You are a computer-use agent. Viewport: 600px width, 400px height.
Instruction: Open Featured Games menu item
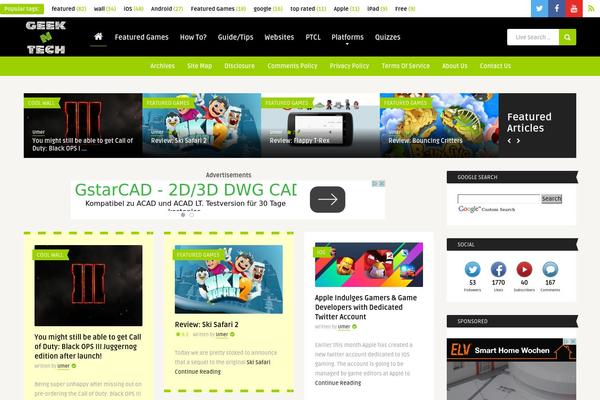pyautogui.click(x=142, y=37)
